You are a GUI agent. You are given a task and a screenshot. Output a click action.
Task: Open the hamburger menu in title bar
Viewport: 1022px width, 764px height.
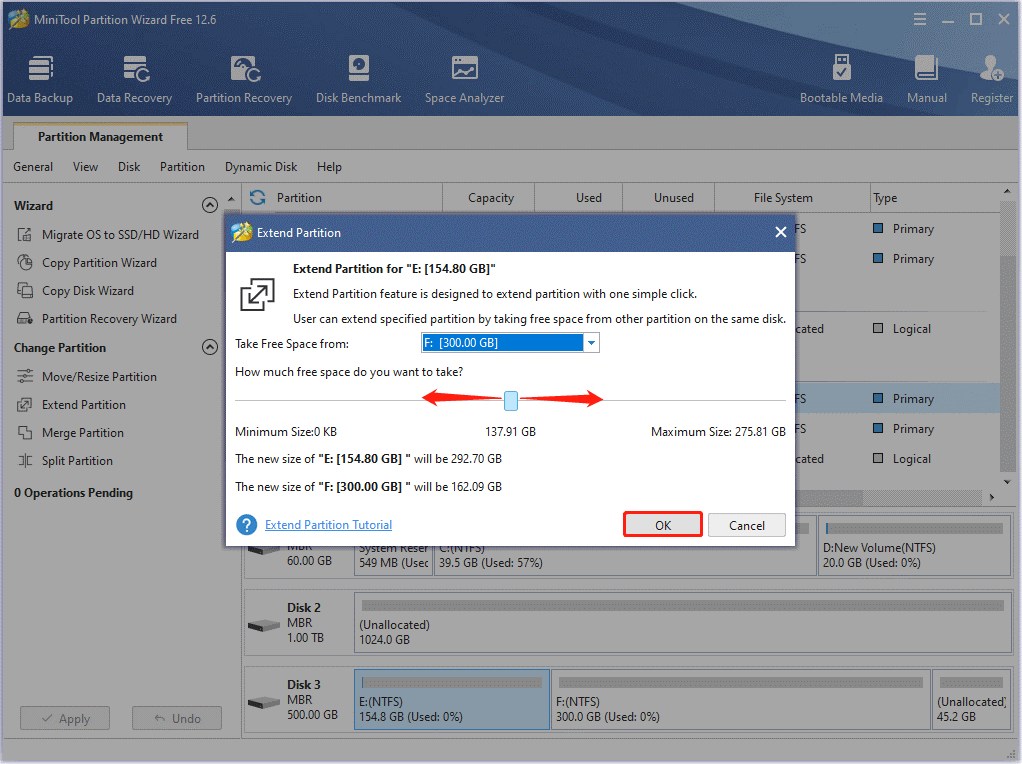(x=920, y=20)
